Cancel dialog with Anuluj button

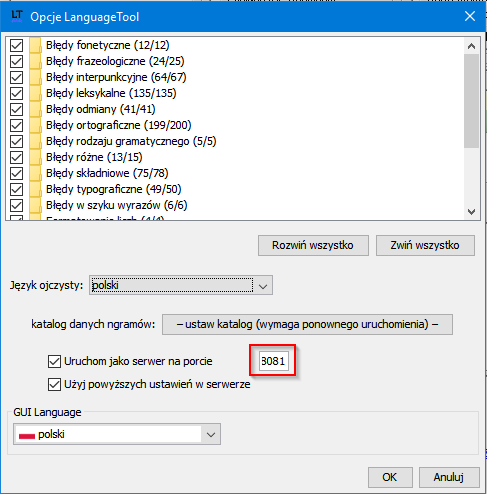tap(449, 477)
